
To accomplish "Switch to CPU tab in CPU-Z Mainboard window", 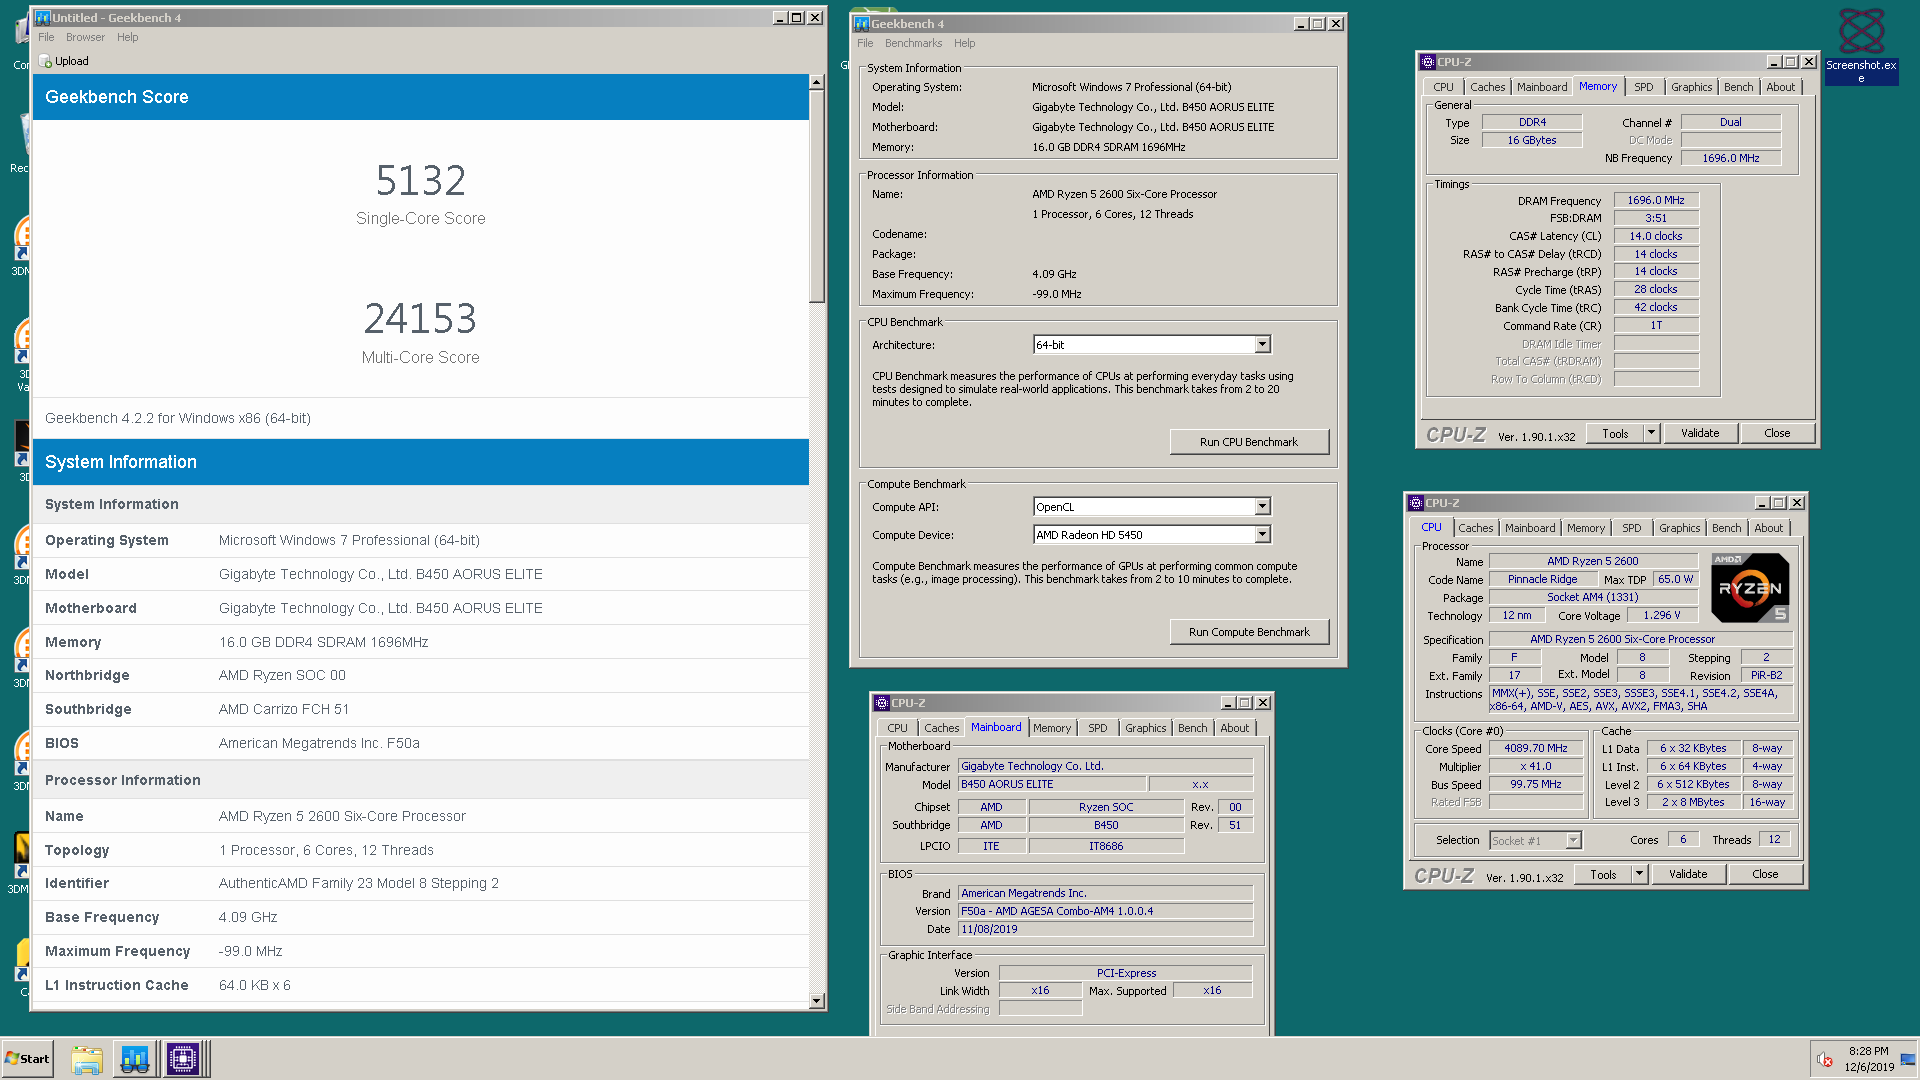I will pyautogui.click(x=897, y=728).
